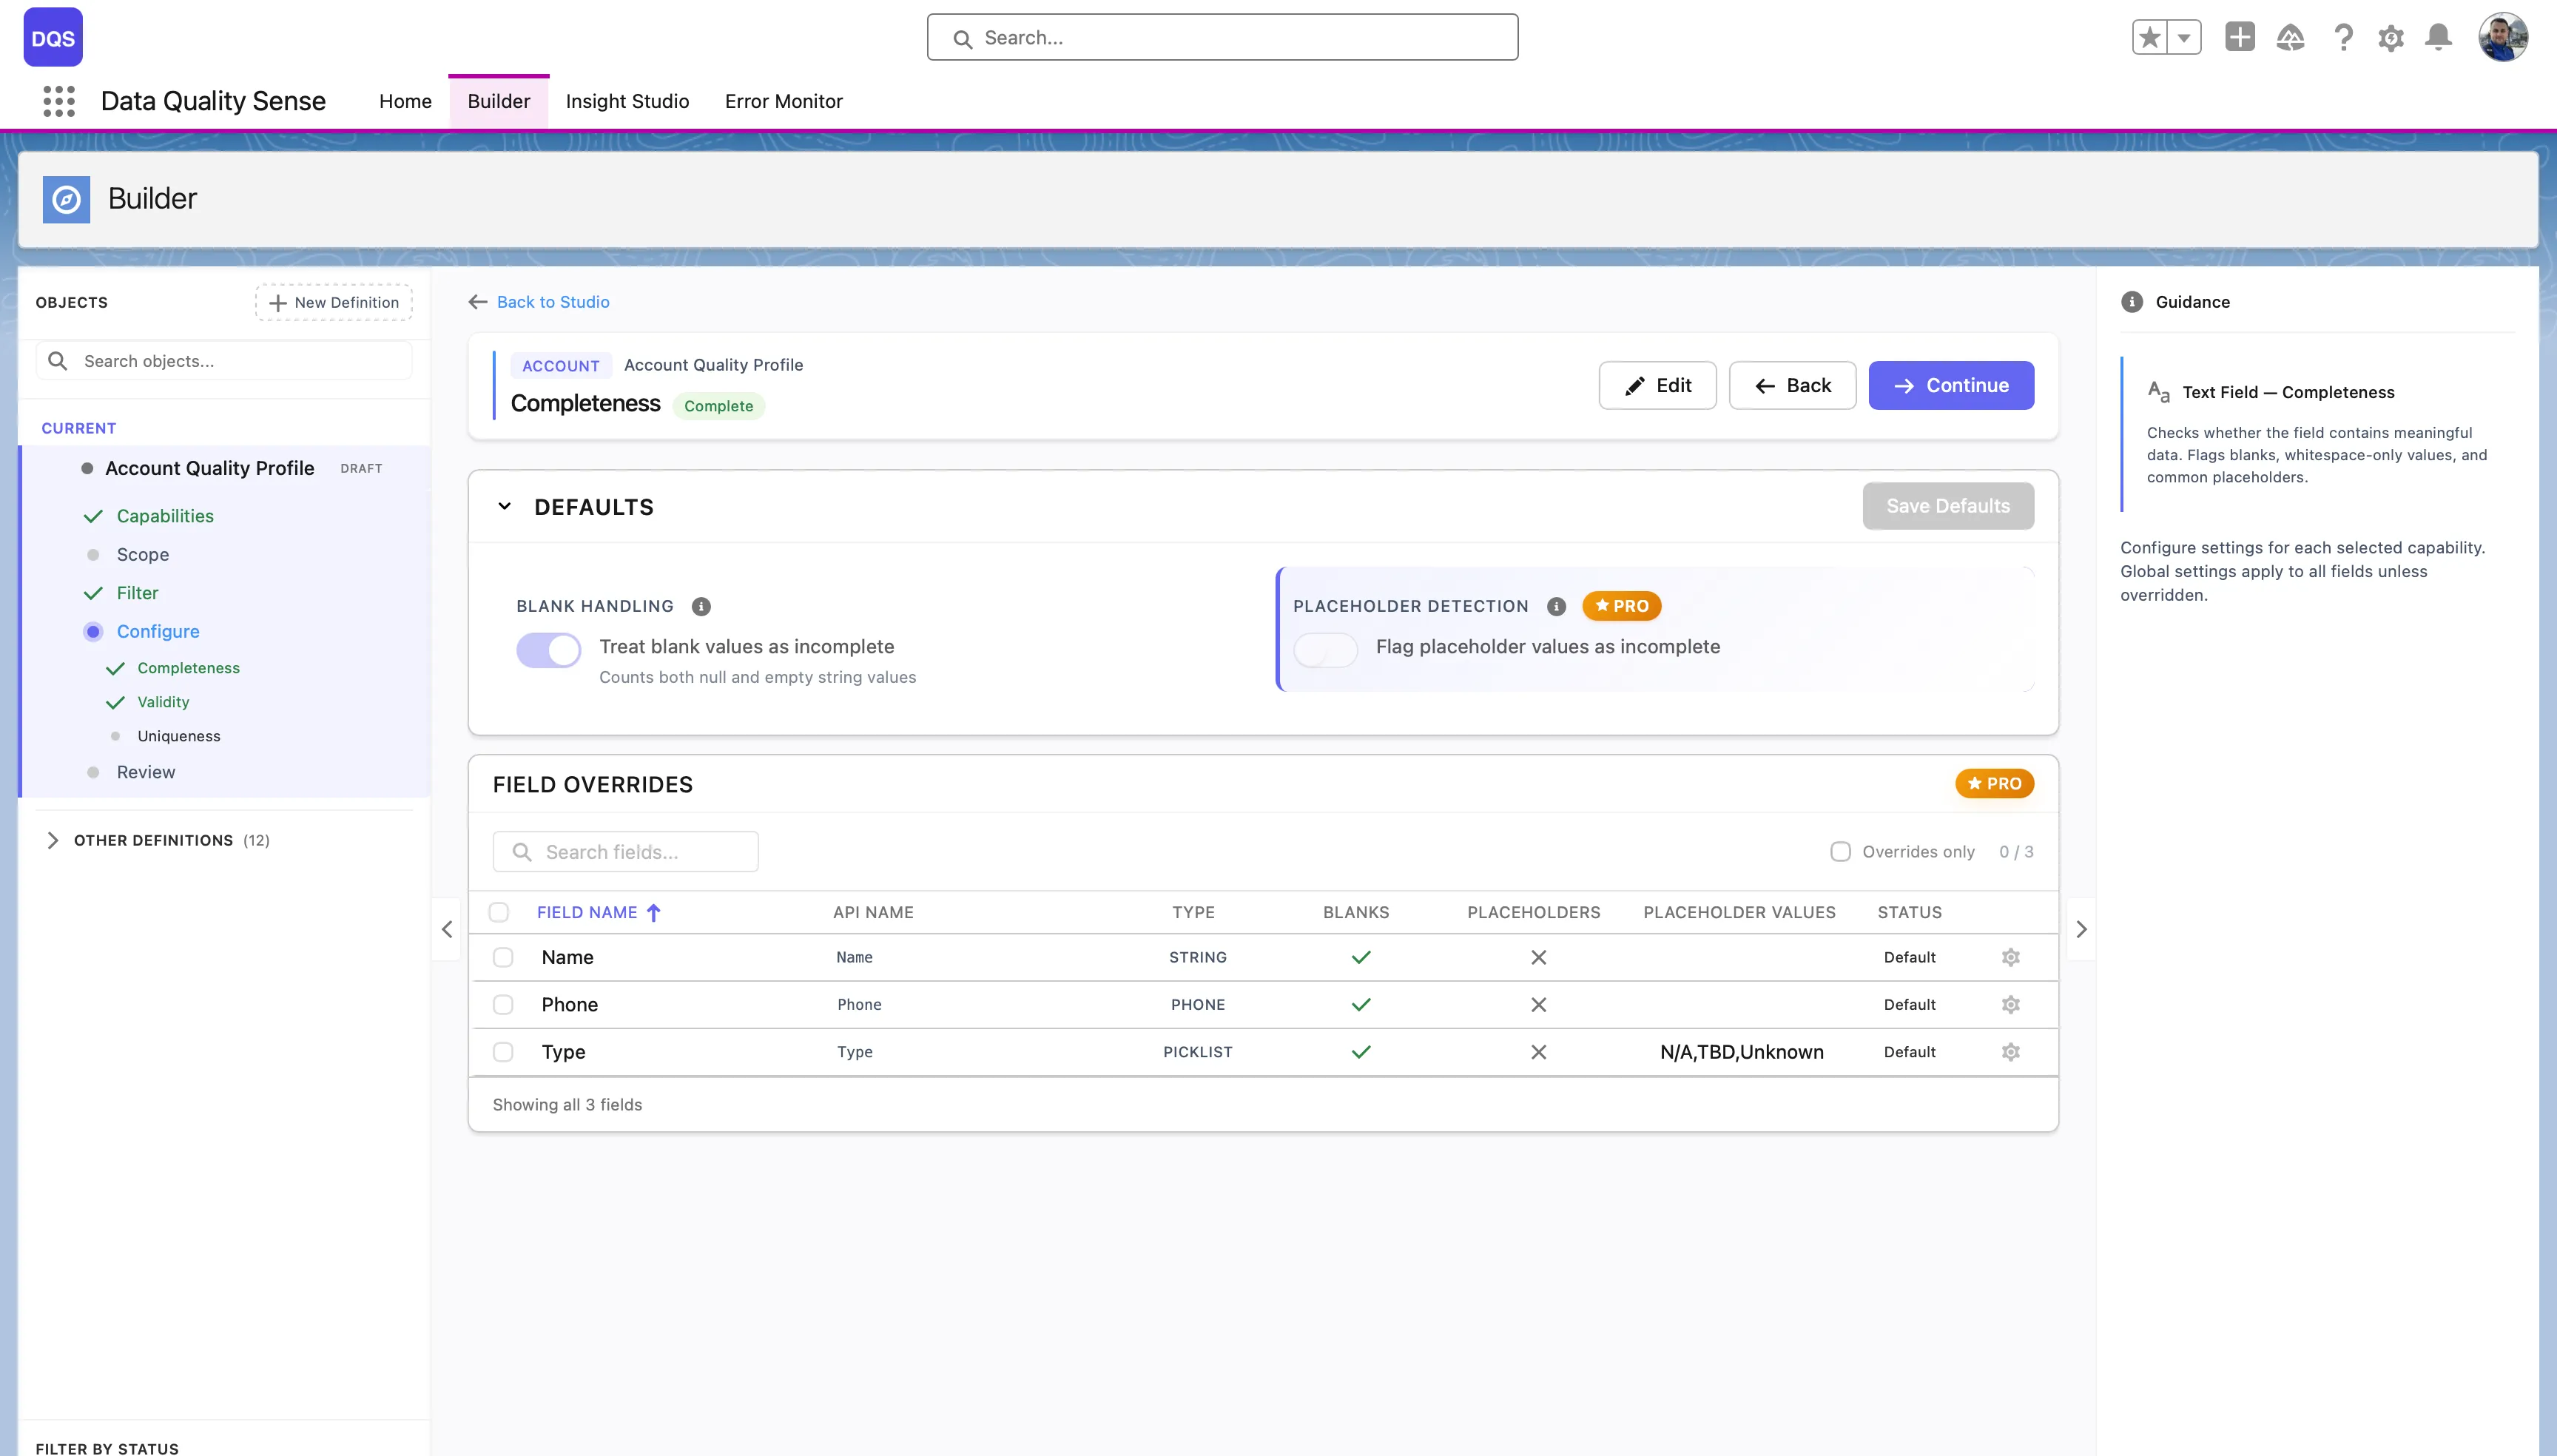Viewport: 2557px width, 1456px height.
Task: Click the Guidance panel info icon
Action: pyautogui.click(x=2133, y=301)
